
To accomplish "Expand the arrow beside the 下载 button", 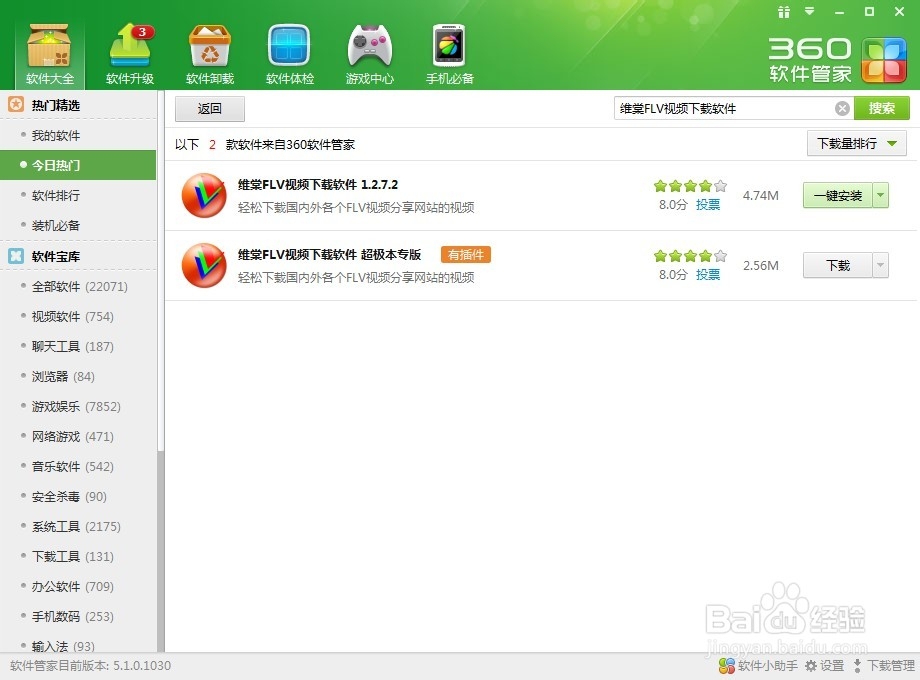I will point(881,265).
